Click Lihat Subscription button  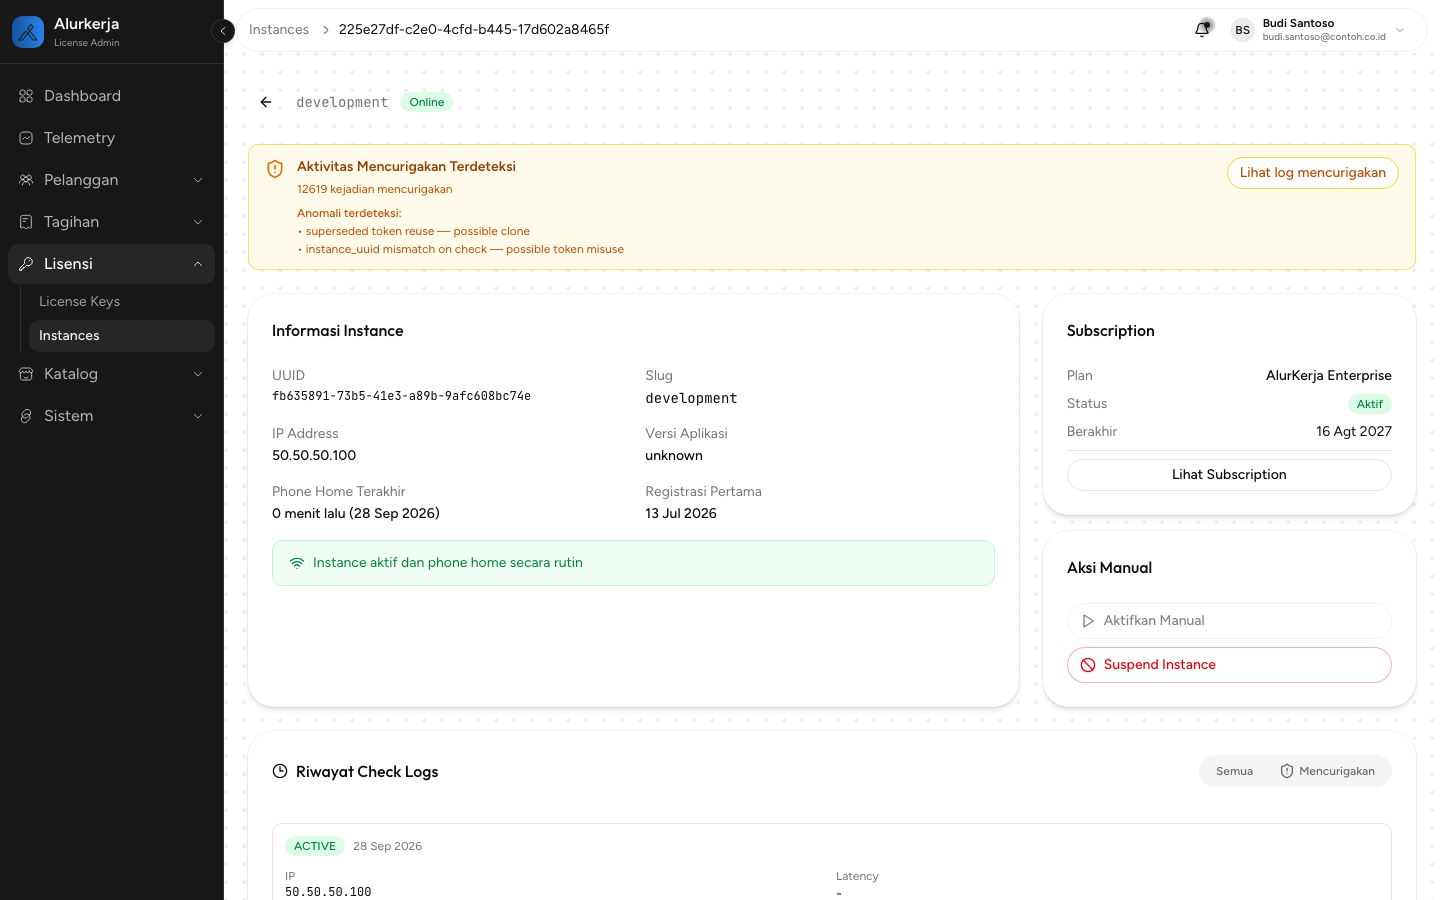click(1229, 475)
